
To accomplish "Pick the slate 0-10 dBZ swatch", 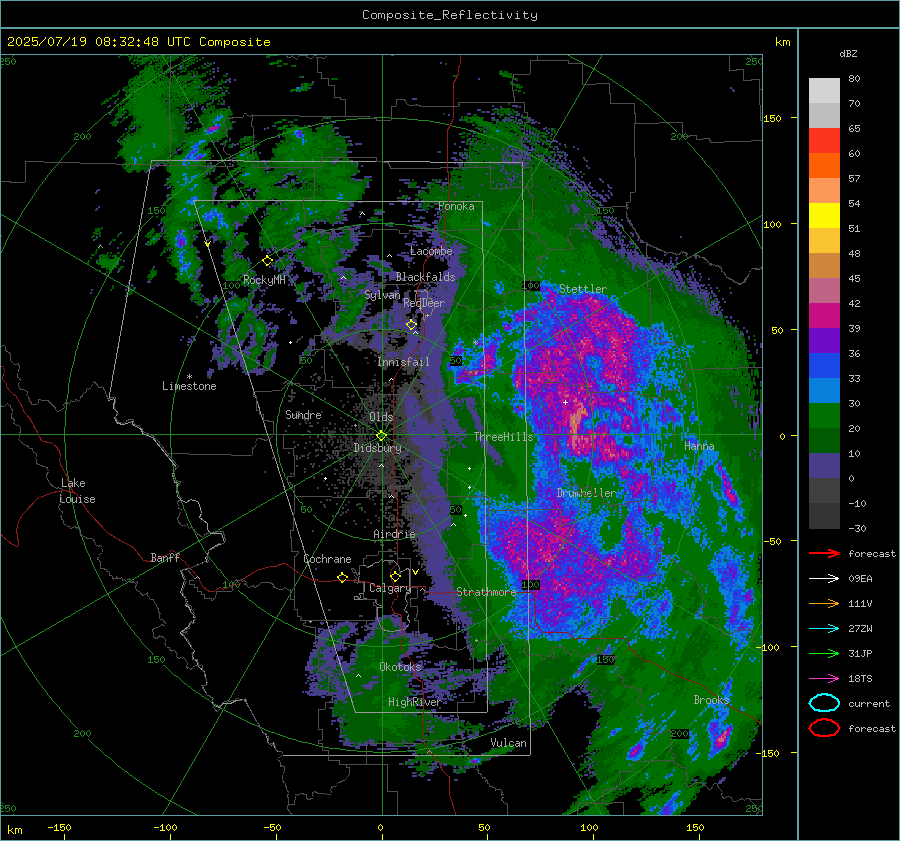I will tap(824, 466).
